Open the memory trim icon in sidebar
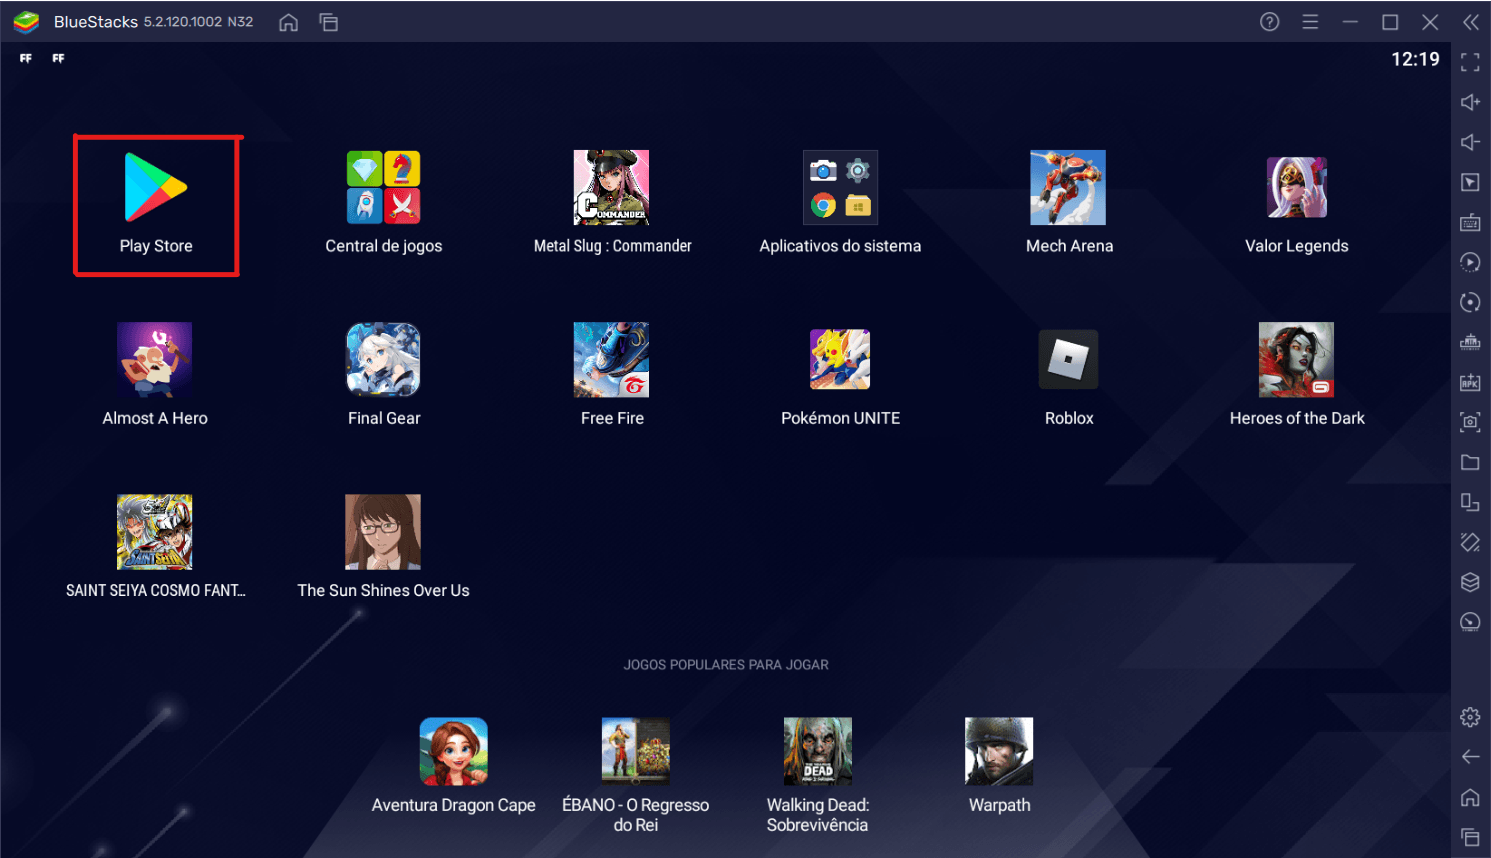This screenshot has height=858, width=1491. [1470, 342]
